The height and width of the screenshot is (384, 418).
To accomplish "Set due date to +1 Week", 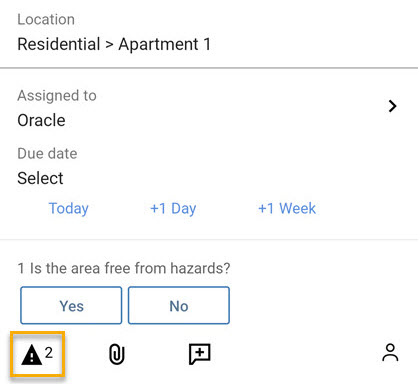I will coord(287,208).
